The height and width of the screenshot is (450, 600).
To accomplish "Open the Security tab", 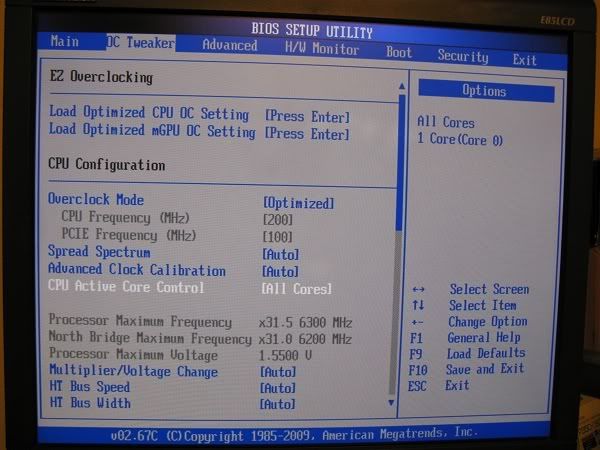I will pyautogui.click(x=463, y=56).
